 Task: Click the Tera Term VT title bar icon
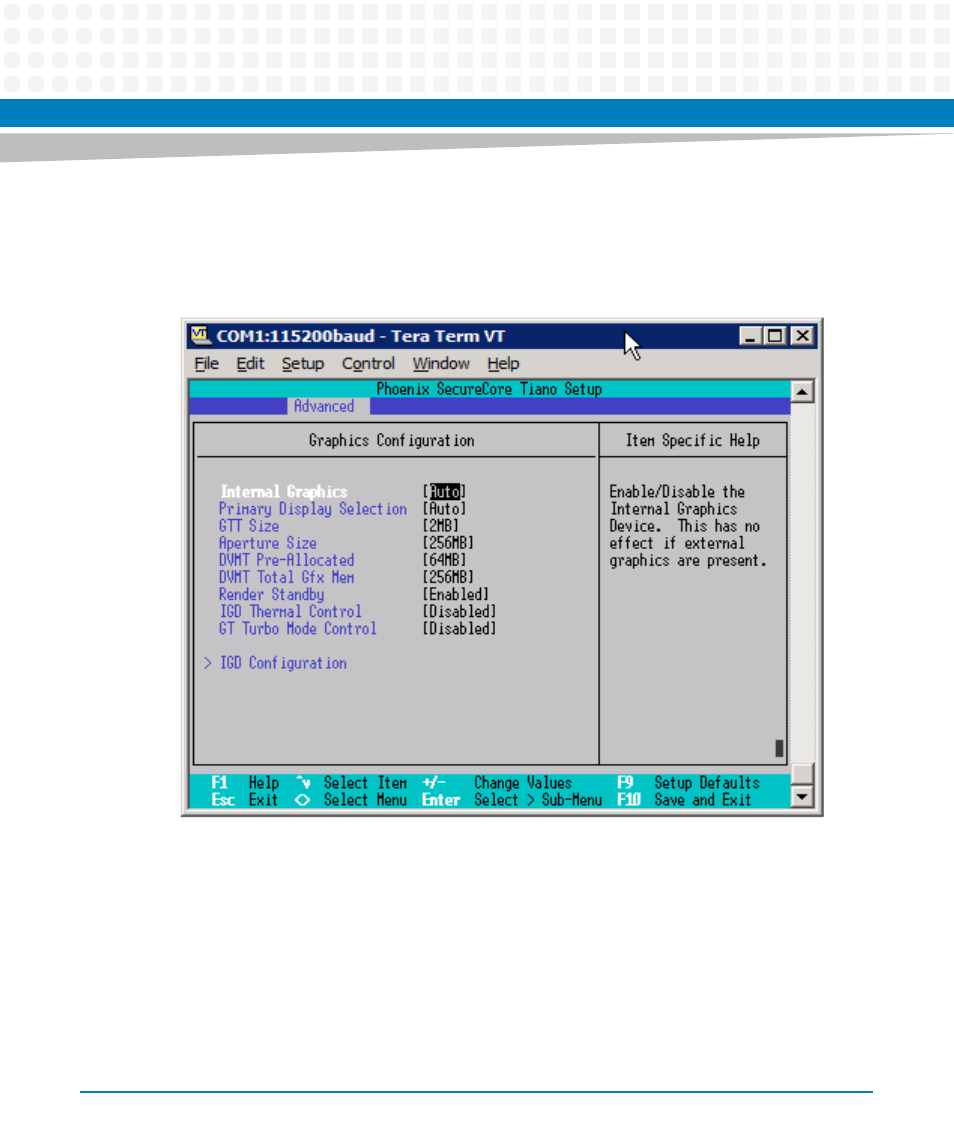pyautogui.click(x=200, y=336)
